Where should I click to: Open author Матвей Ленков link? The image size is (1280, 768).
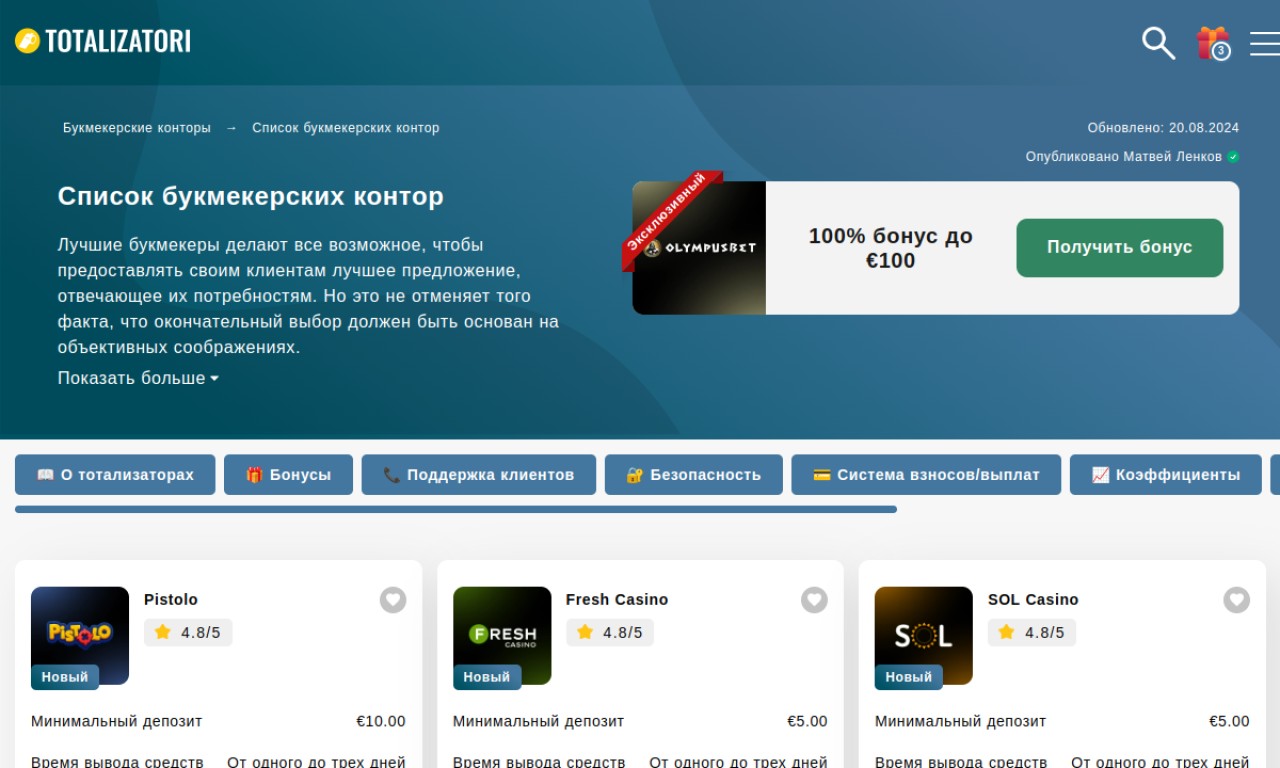pos(1172,157)
